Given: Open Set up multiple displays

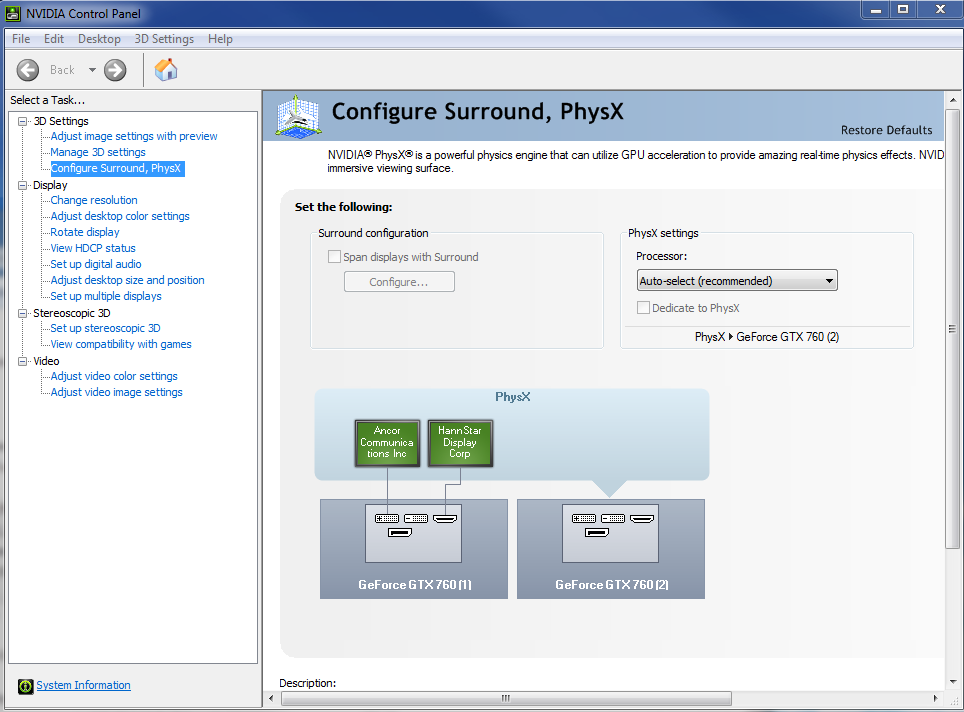Looking at the screenshot, I should [x=106, y=296].
